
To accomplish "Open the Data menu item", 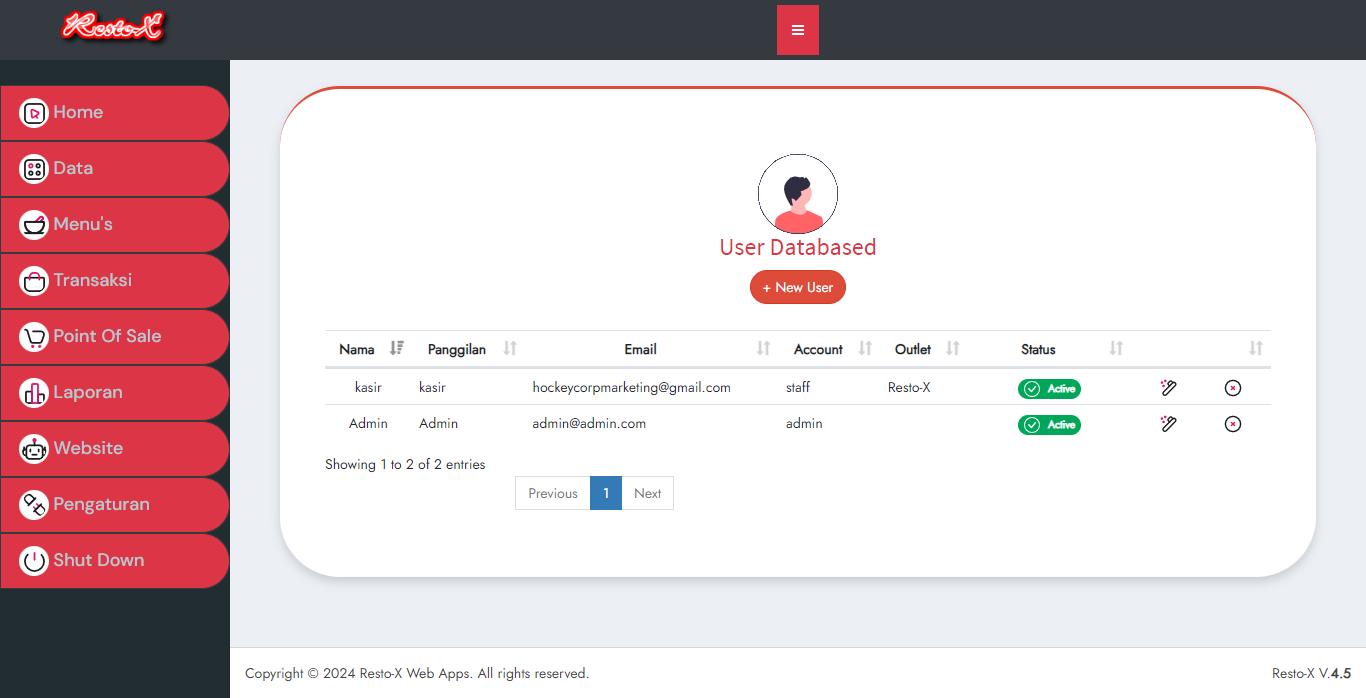I will [x=114, y=169].
